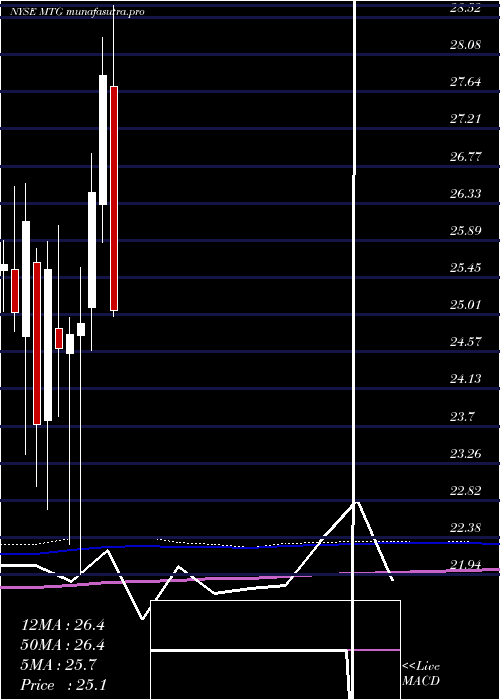500x700 pixels.
Task: Select the tallest red candlestick near 27.64
Action: pos(114,198)
